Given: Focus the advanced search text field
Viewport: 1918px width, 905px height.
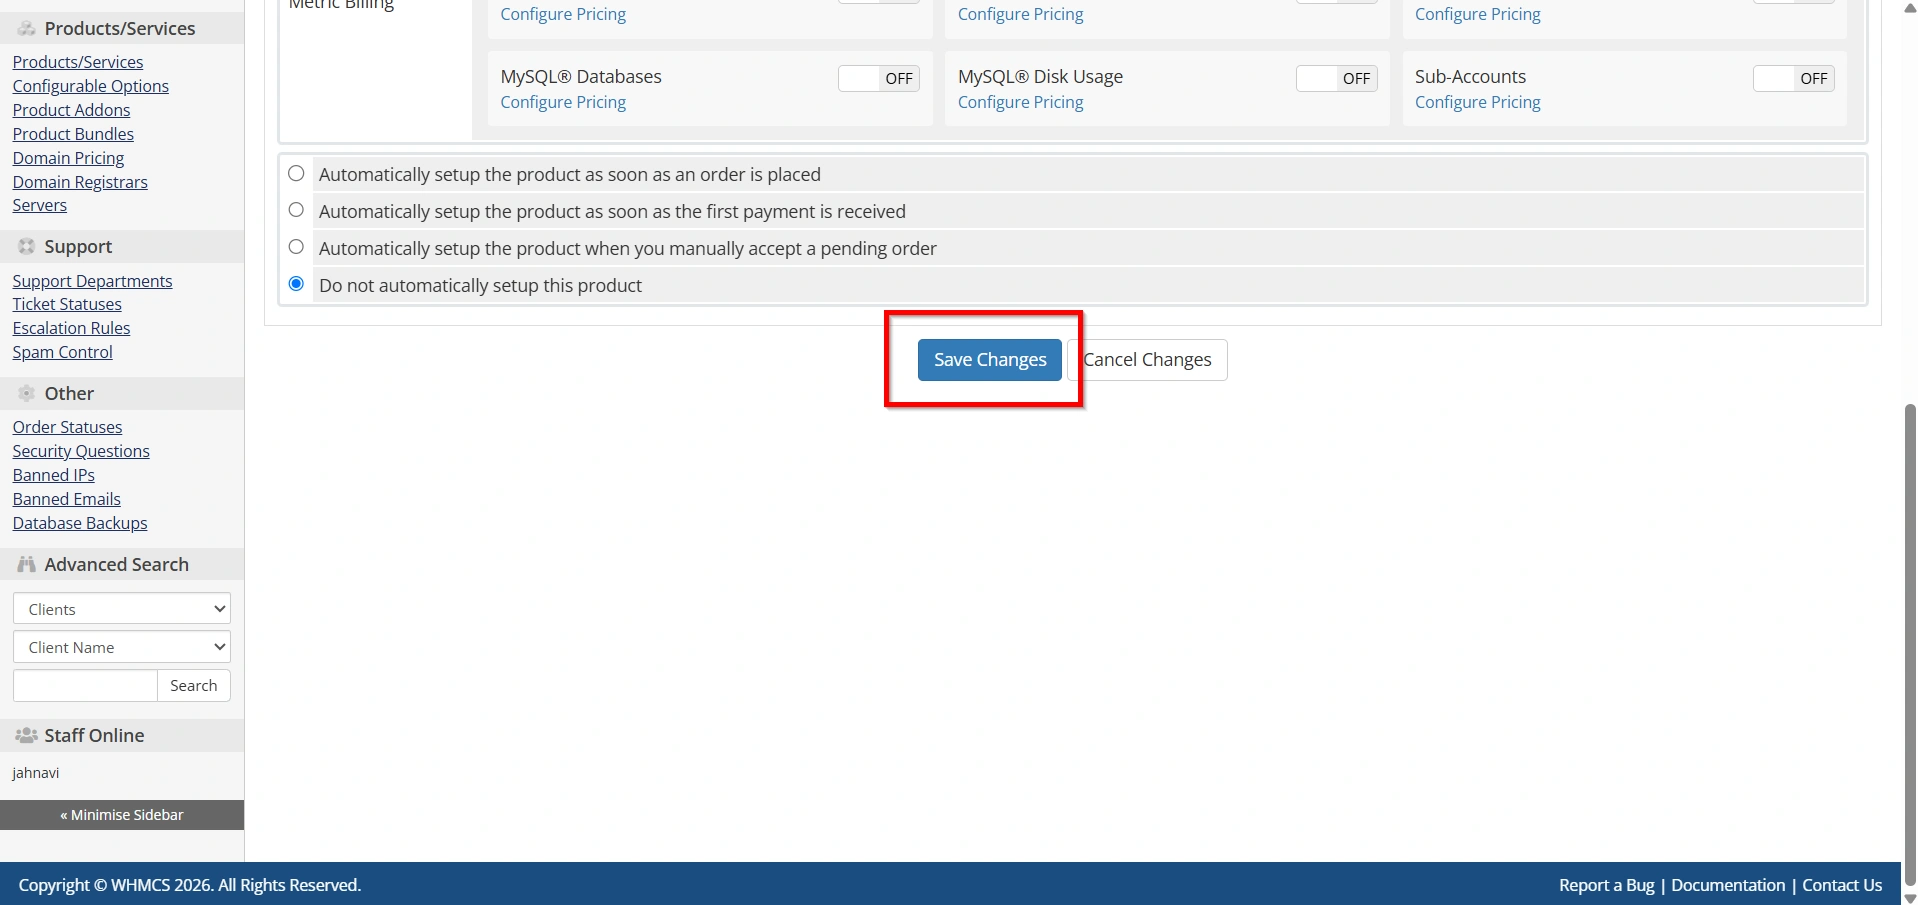Looking at the screenshot, I should [85, 685].
